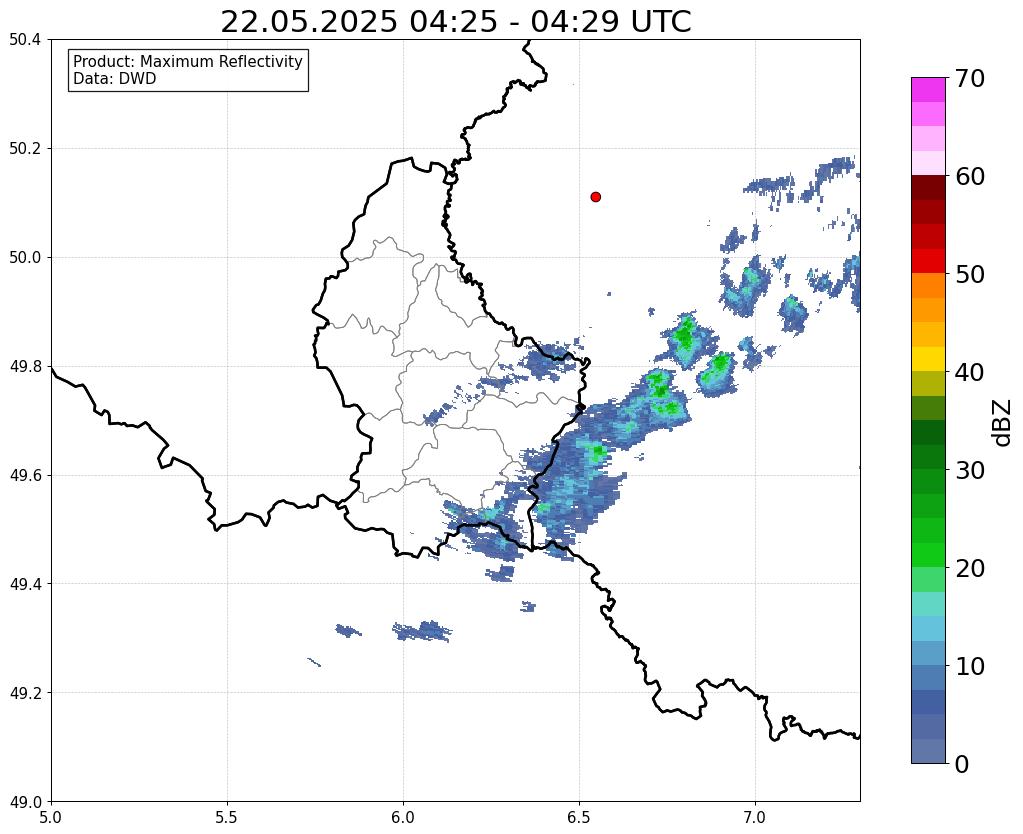Click the 20 value on the colorbar
Viewport: 1023px width, 834px height.
coord(969,568)
